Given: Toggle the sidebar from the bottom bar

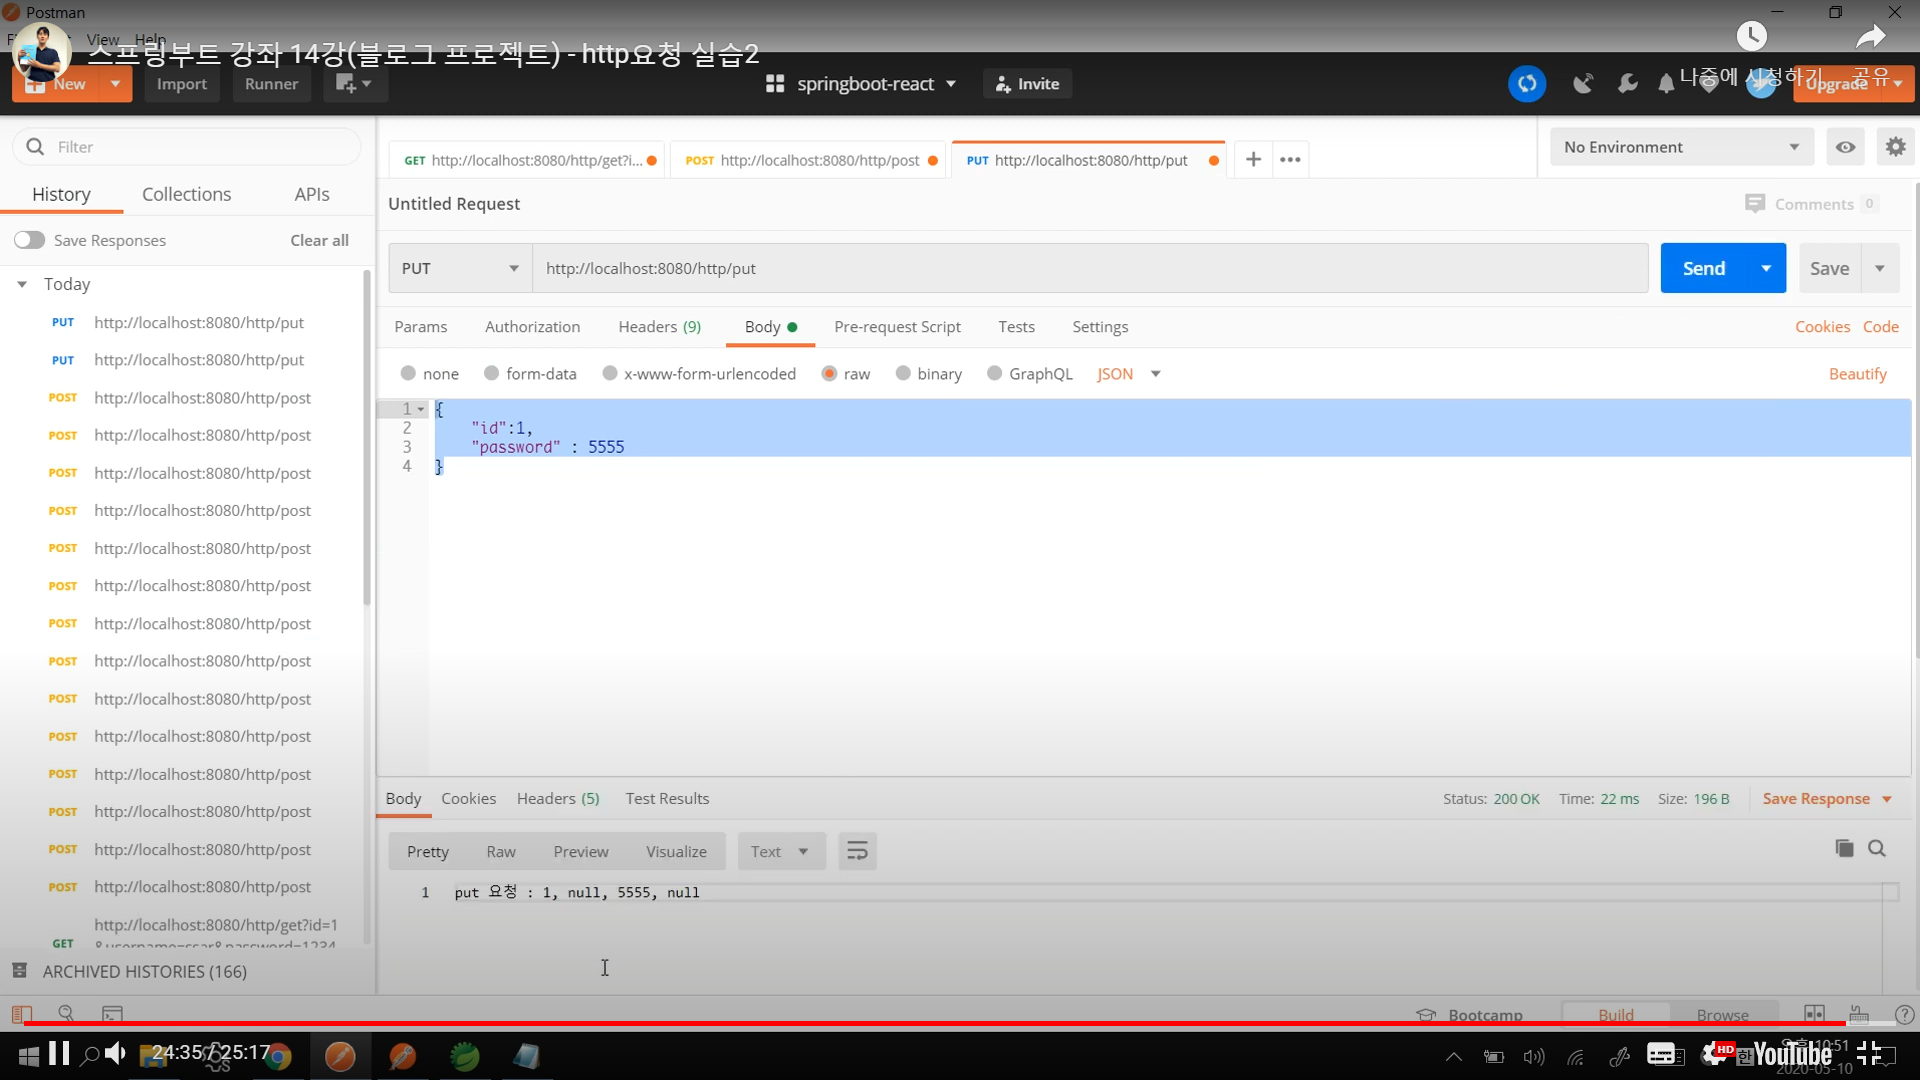Looking at the screenshot, I should [x=22, y=1014].
